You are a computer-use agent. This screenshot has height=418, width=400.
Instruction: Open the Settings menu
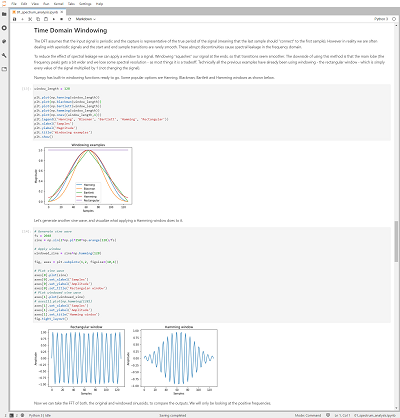tap(85, 4)
